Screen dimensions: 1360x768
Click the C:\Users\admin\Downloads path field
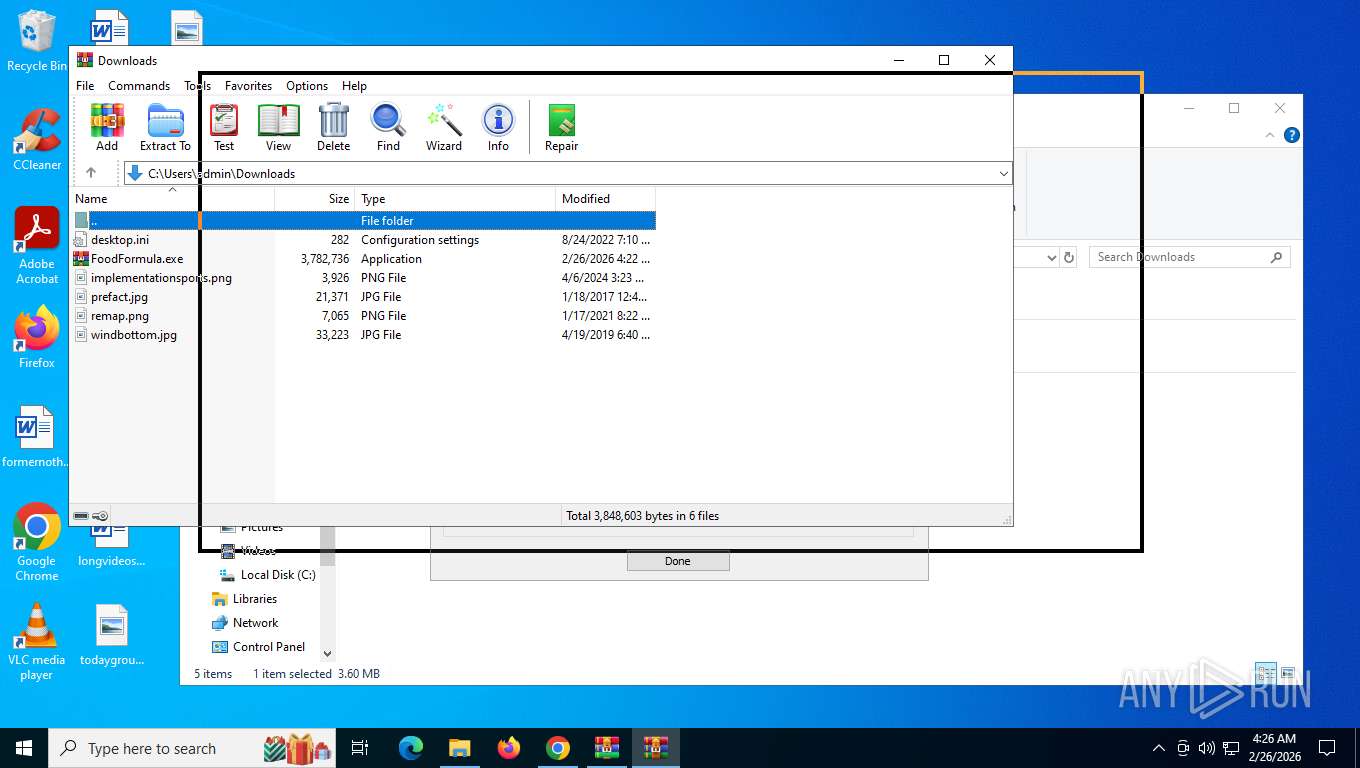click(567, 174)
